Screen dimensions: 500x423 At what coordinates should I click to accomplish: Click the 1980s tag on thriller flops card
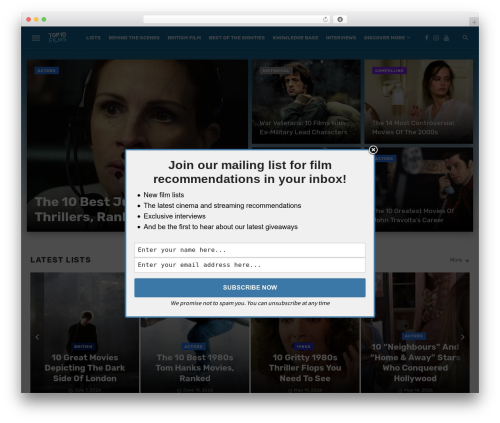pyautogui.click(x=303, y=347)
